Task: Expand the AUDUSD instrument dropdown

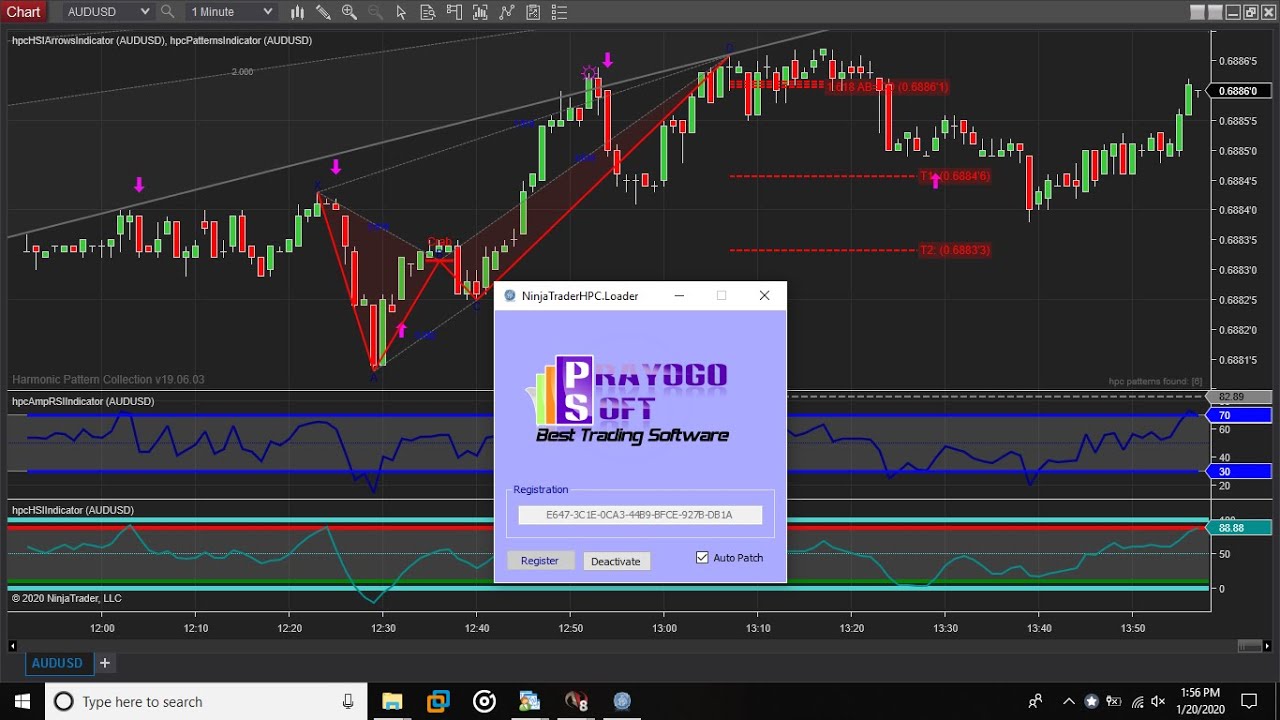Action: (x=145, y=12)
